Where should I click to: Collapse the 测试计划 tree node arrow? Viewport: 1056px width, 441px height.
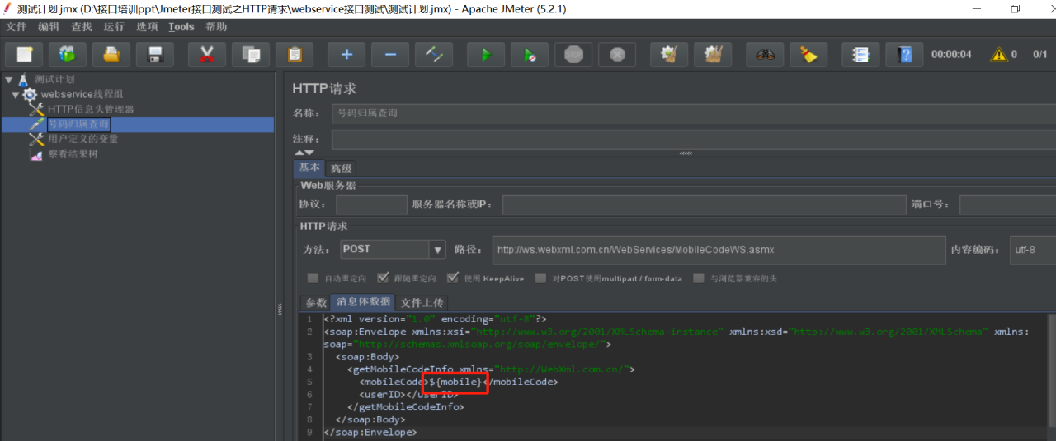(x=9, y=79)
